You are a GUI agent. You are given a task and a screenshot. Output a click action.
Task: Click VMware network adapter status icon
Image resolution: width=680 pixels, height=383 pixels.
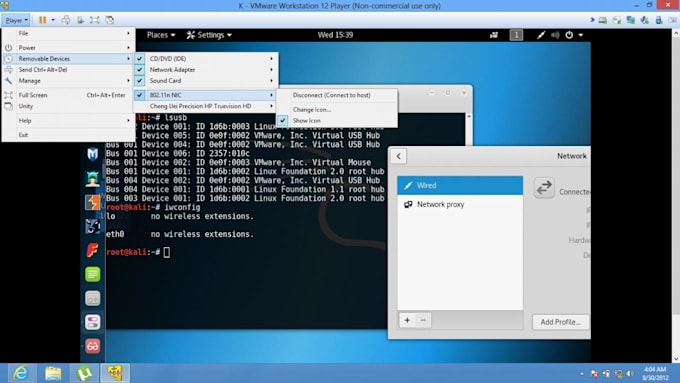pos(631,20)
